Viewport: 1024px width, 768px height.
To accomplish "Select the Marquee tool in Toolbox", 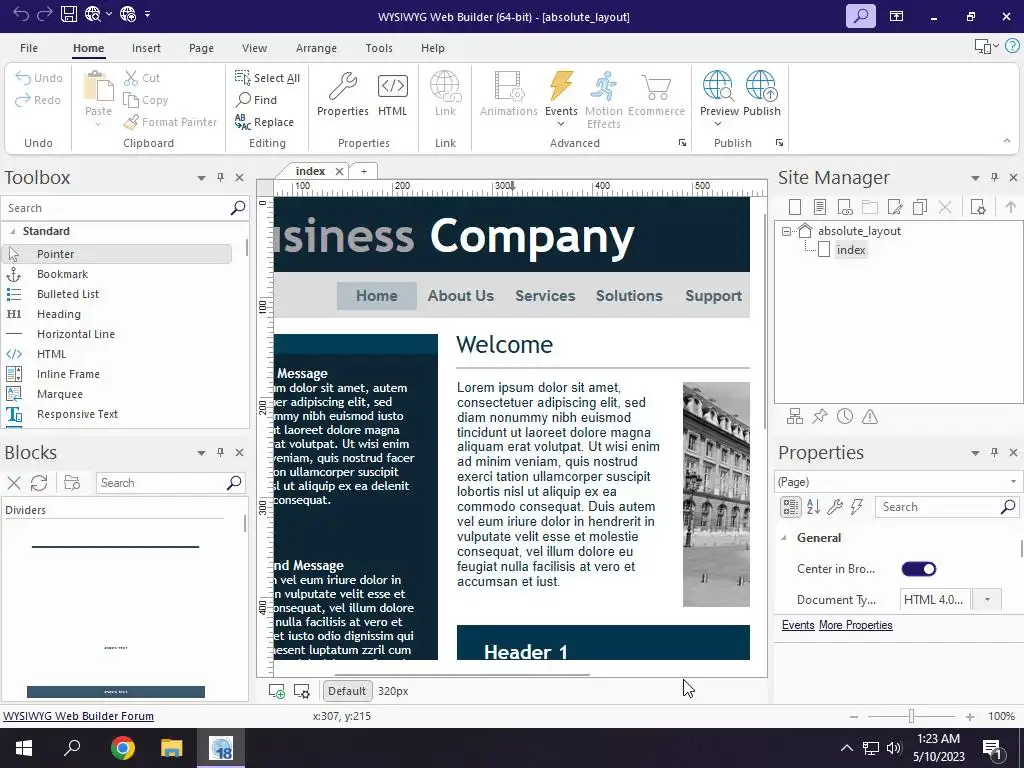I will tap(59, 394).
